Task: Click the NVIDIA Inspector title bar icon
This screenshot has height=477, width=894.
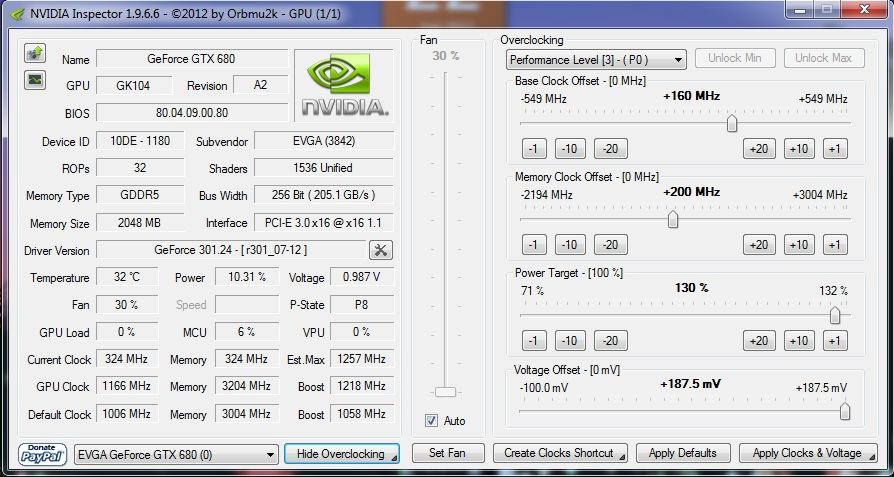Action: [x=17, y=13]
